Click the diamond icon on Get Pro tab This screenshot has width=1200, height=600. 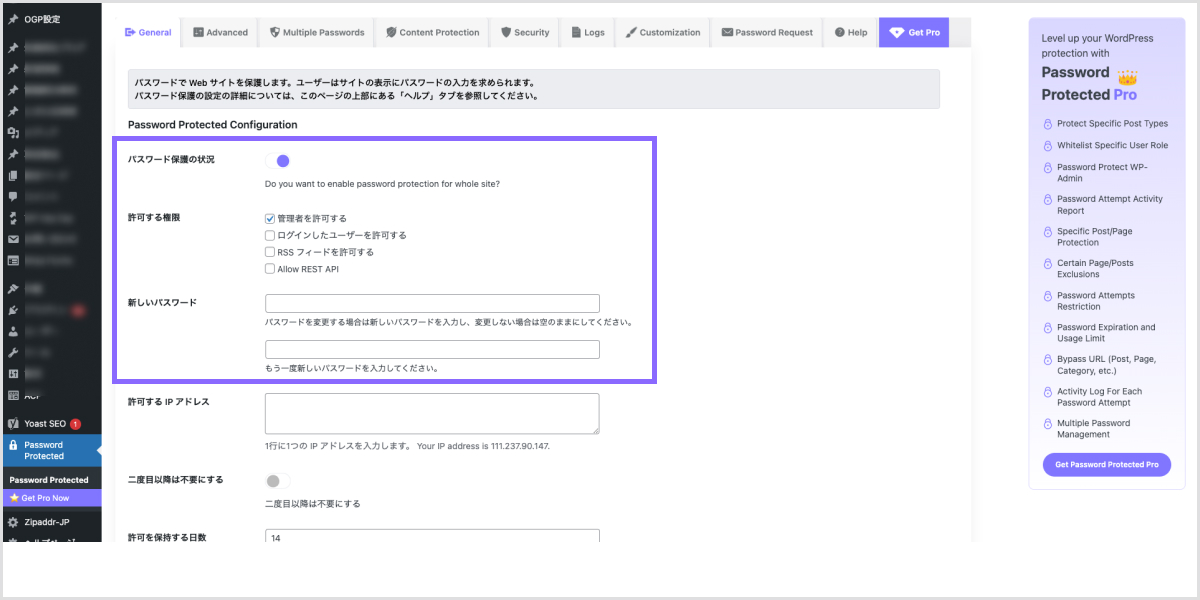[895, 32]
